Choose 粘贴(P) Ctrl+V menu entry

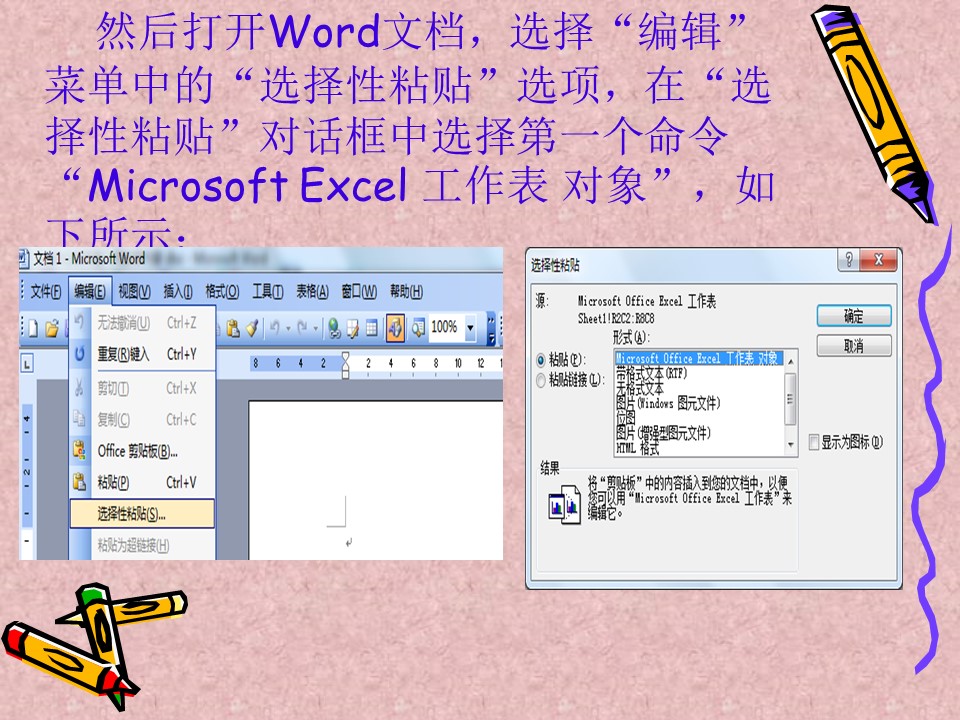[x=143, y=482]
